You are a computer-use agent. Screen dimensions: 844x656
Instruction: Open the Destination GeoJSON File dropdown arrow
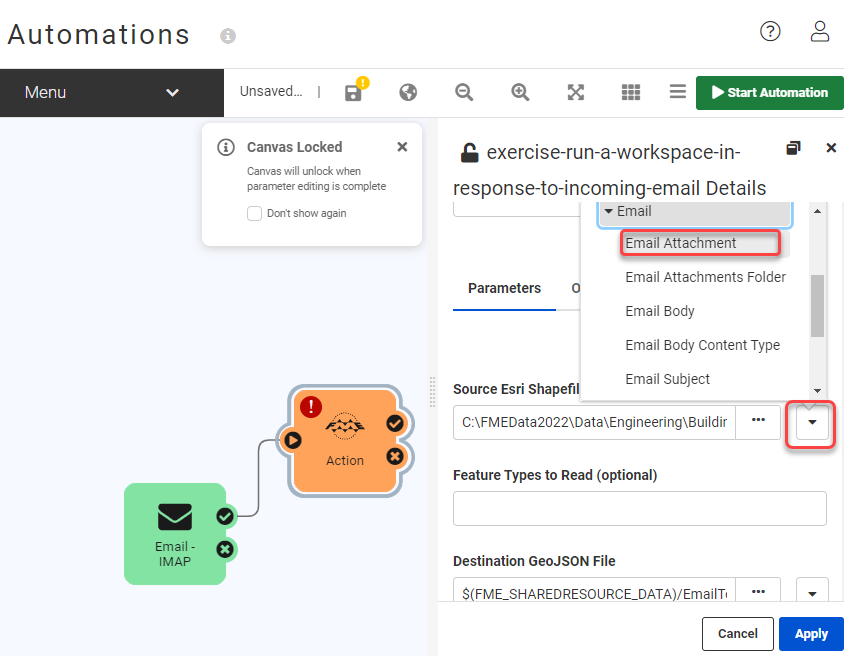(812, 593)
